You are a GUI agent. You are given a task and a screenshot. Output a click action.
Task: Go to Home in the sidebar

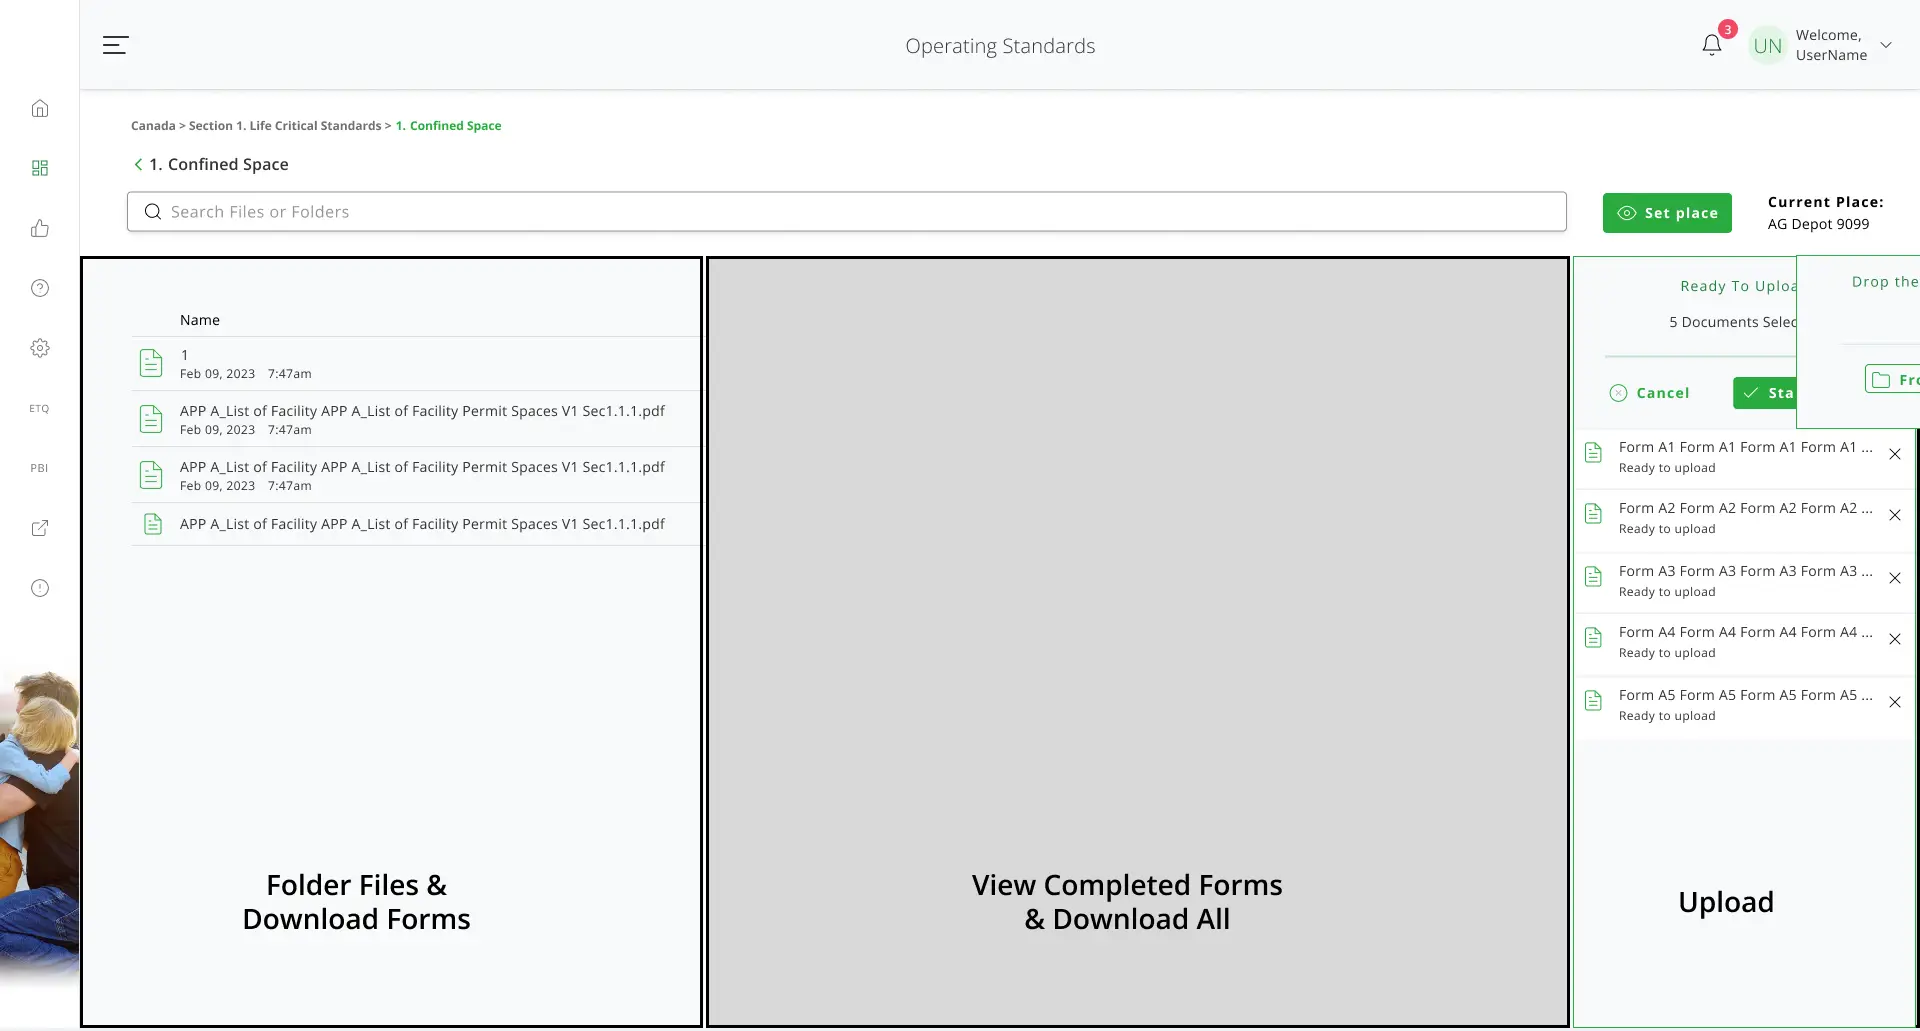coord(40,108)
